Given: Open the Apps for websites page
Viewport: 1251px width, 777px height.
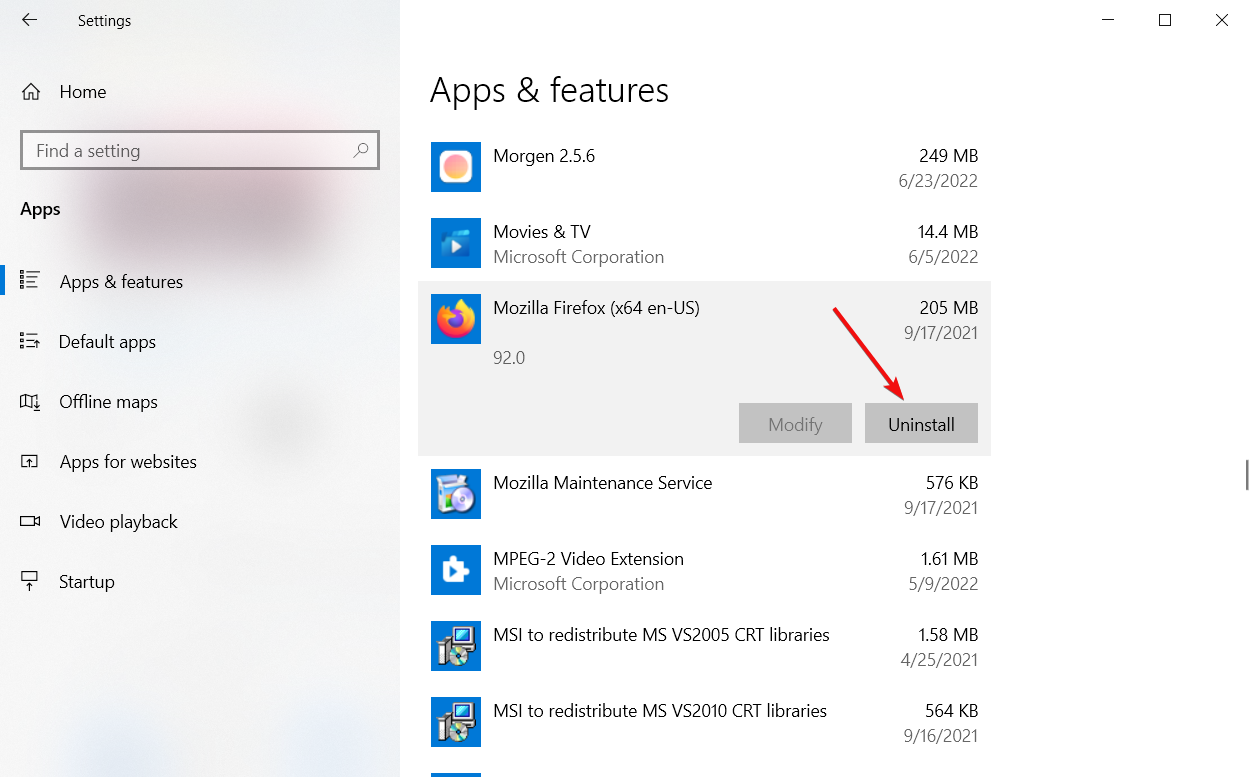Looking at the screenshot, I should [x=200, y=461].
